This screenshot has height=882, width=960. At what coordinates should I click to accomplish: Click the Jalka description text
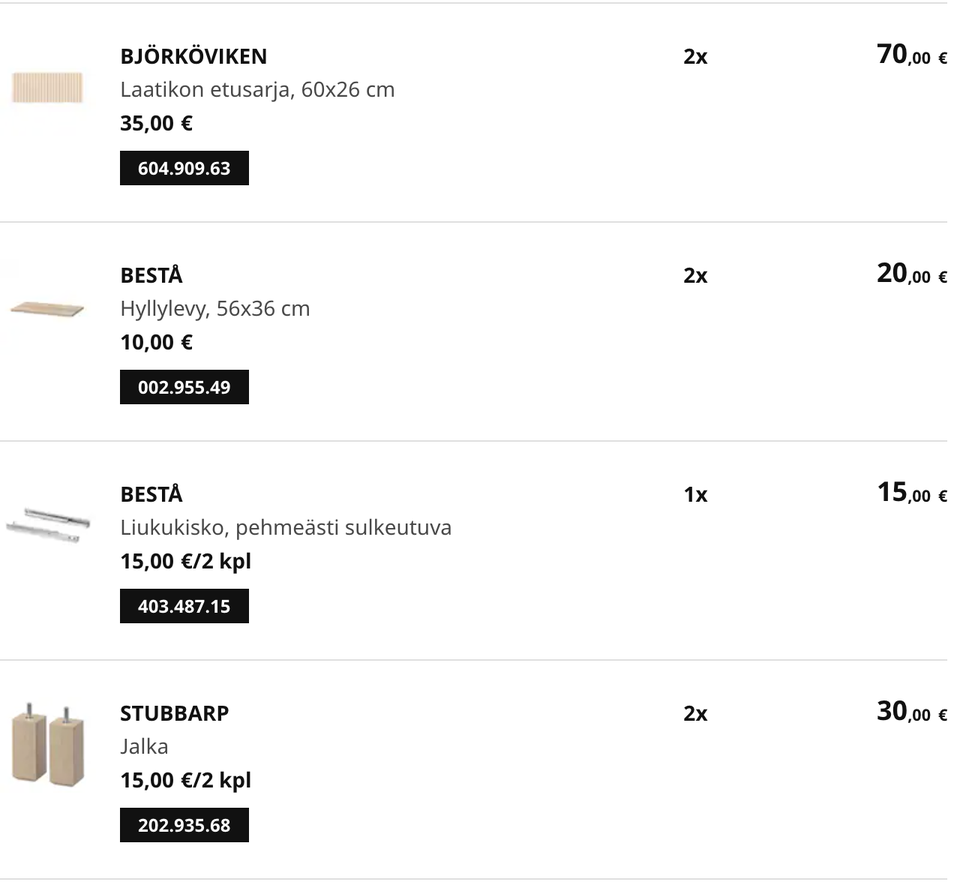[x=144, y=746]
